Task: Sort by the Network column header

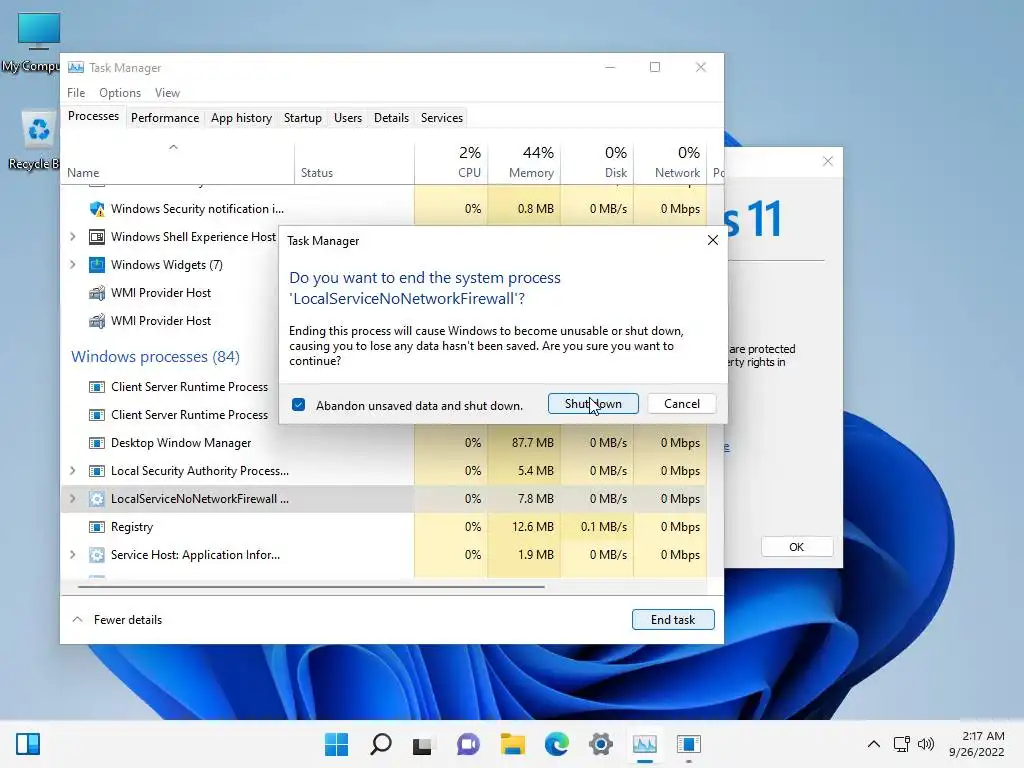Action: pyautogui.click(x=670, y=162)
